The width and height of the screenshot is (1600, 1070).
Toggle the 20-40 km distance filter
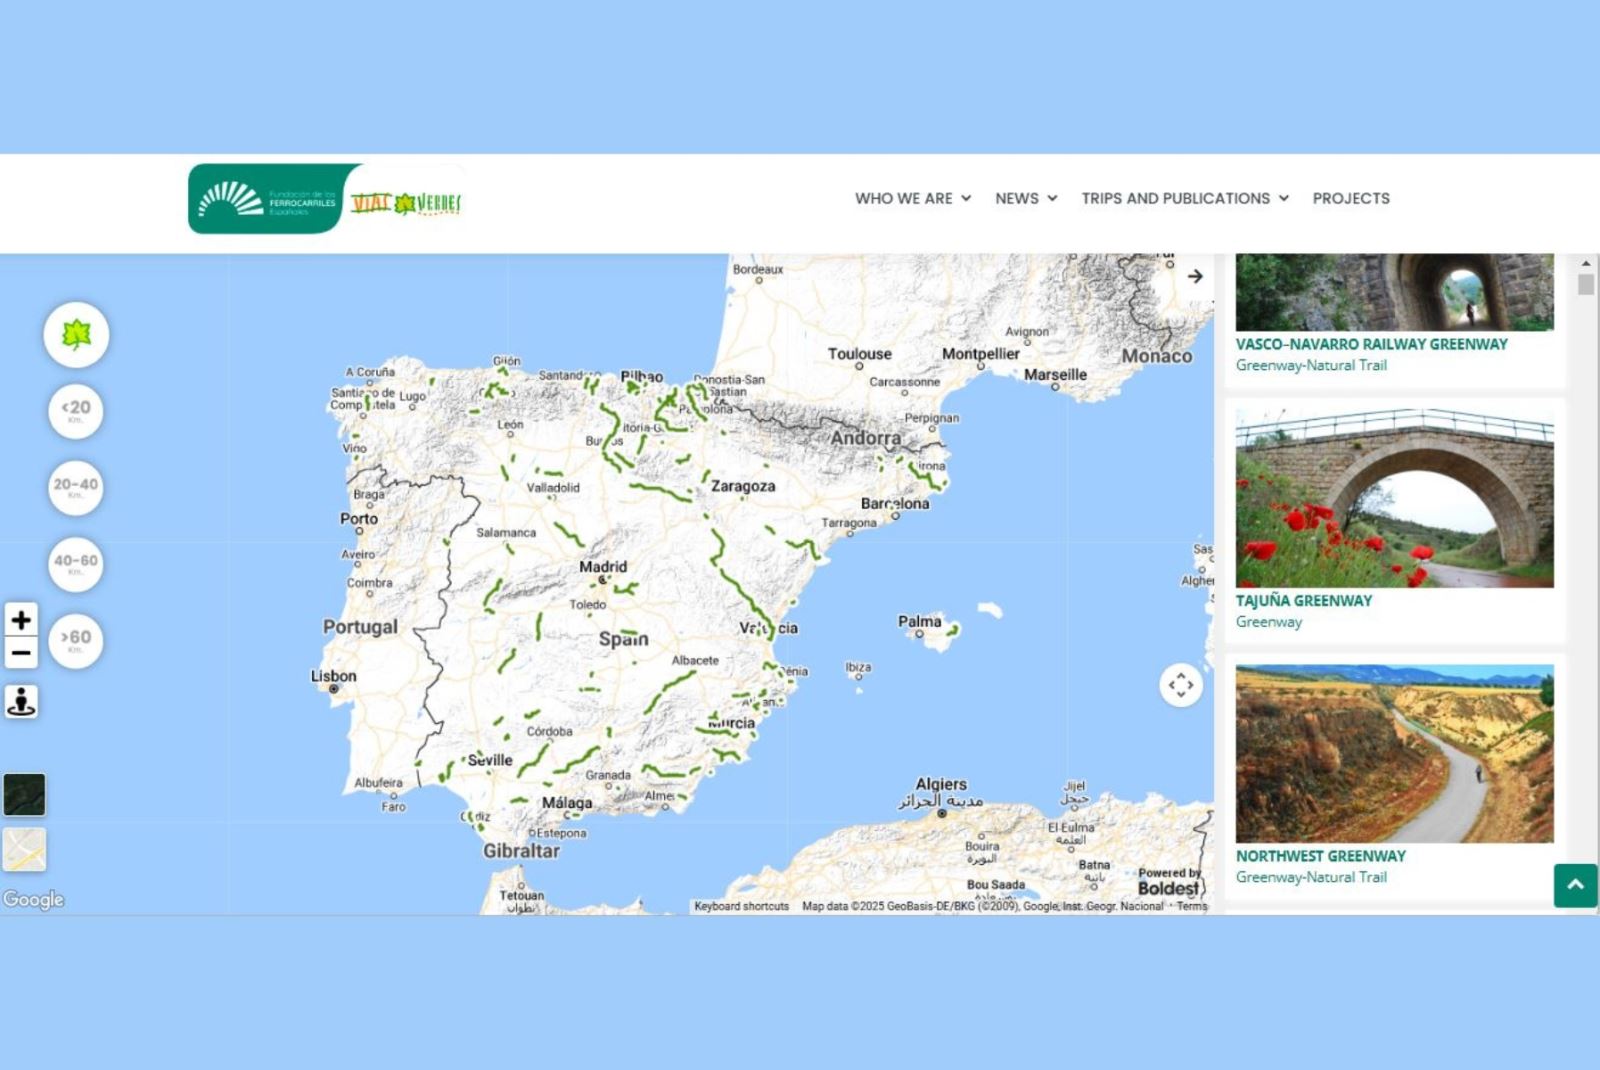pos(76,487)
